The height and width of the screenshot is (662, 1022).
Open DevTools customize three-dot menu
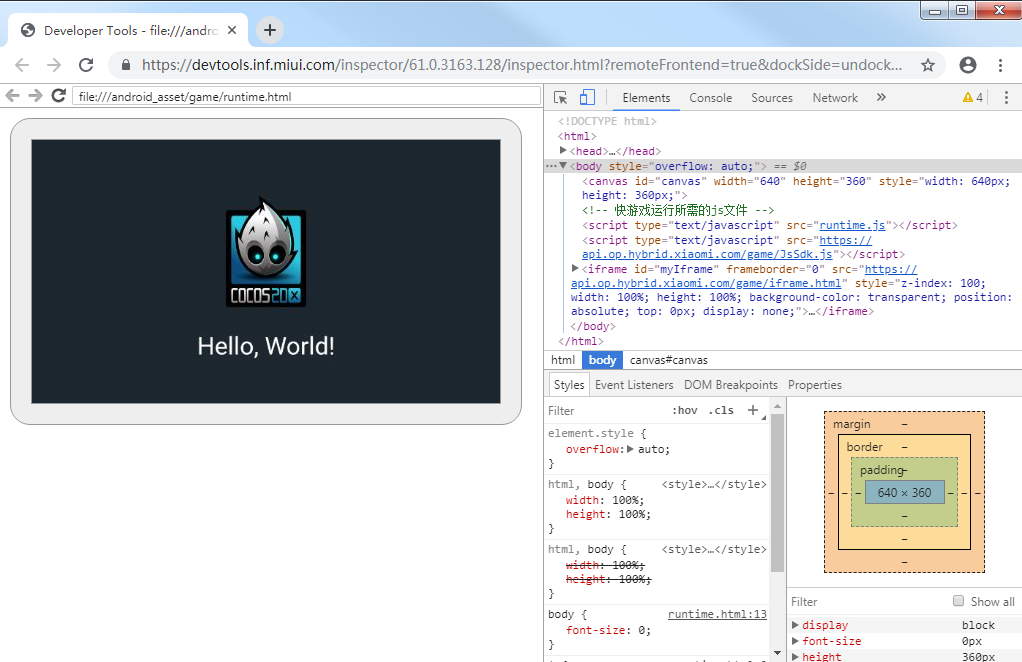point(1006,98)
